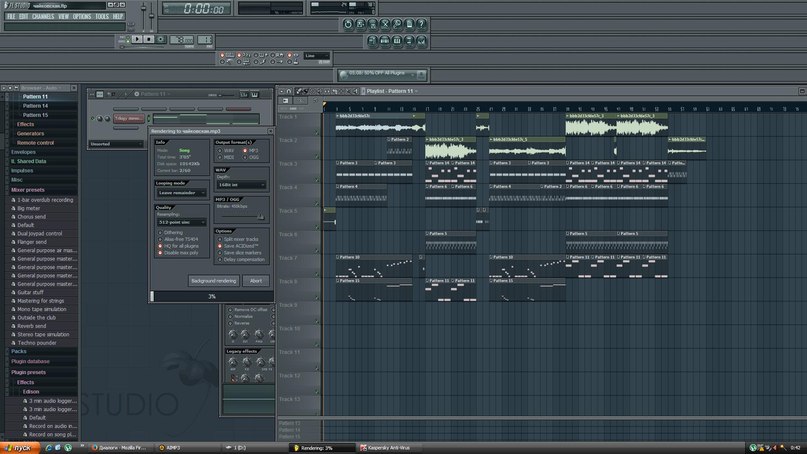Open the Looping mode Leave remainder dropdown

(x=182, y=193)
